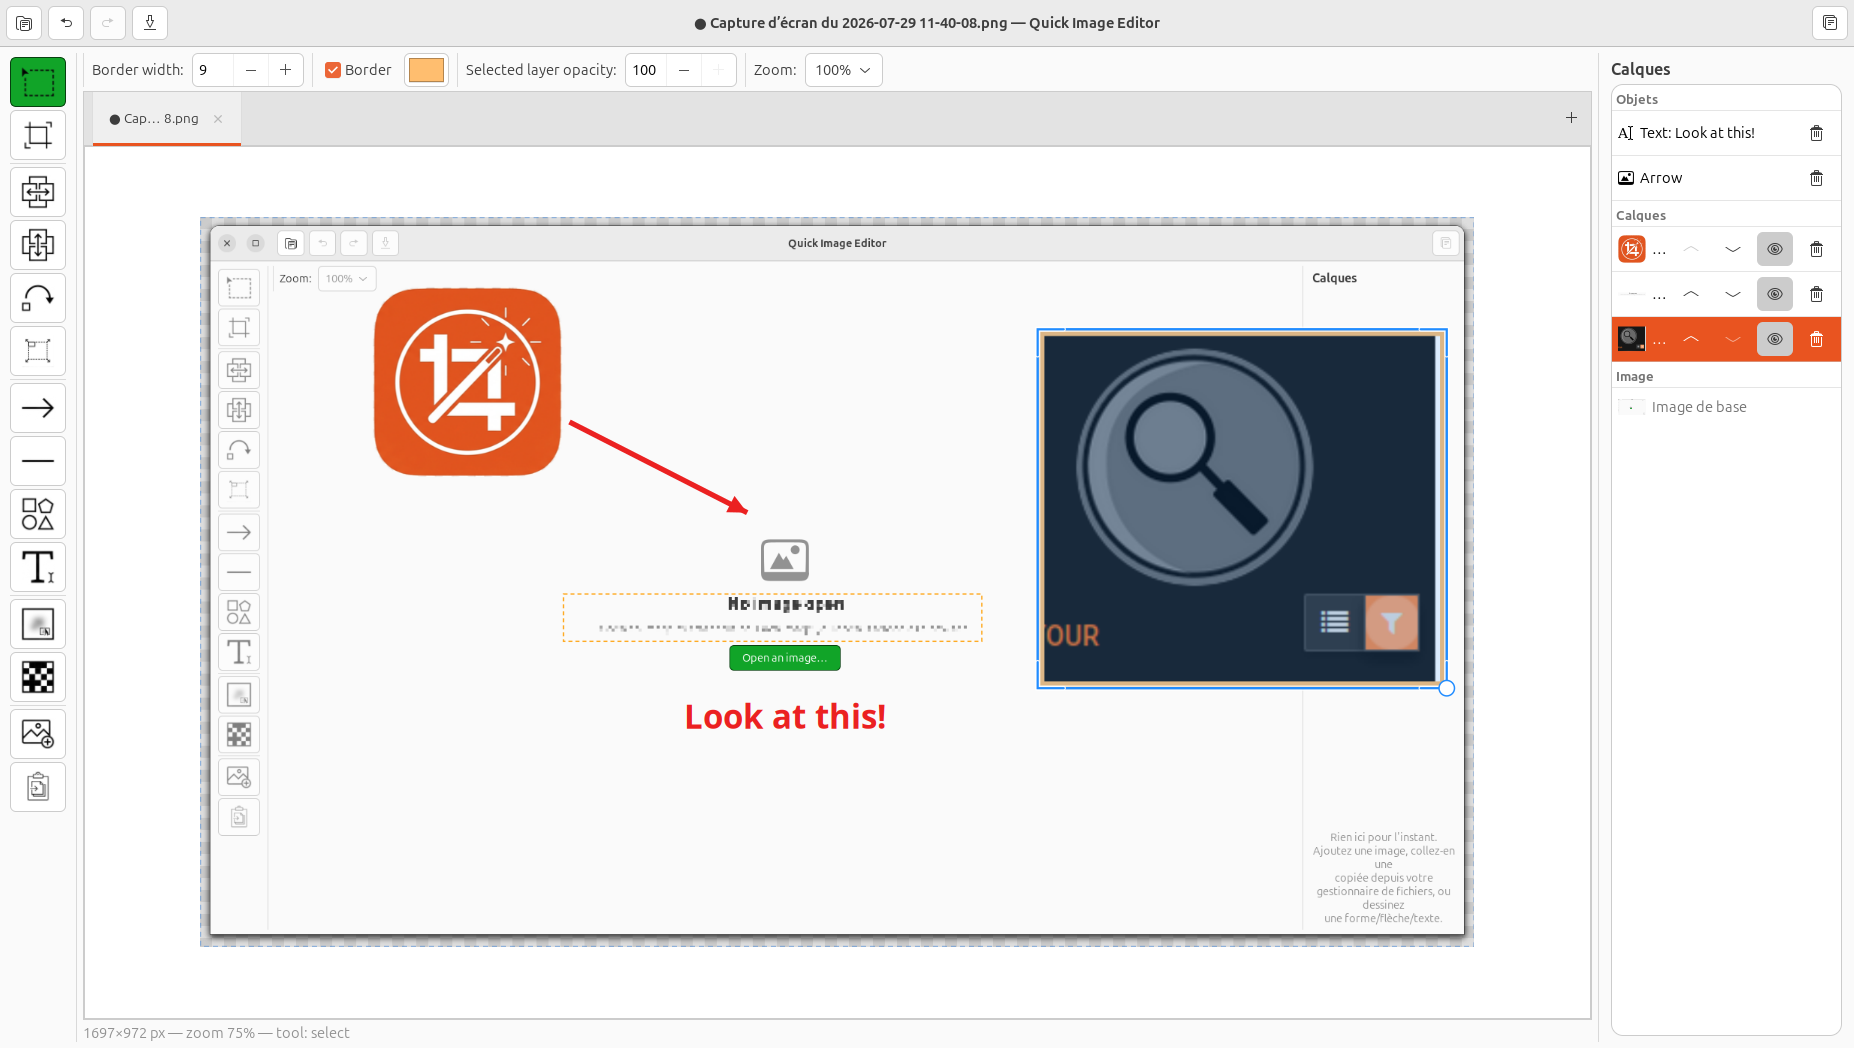The width and height of the screenshot is (1854, 1048).
Task: Select the Shapes tool
Action: click(38, 514)
